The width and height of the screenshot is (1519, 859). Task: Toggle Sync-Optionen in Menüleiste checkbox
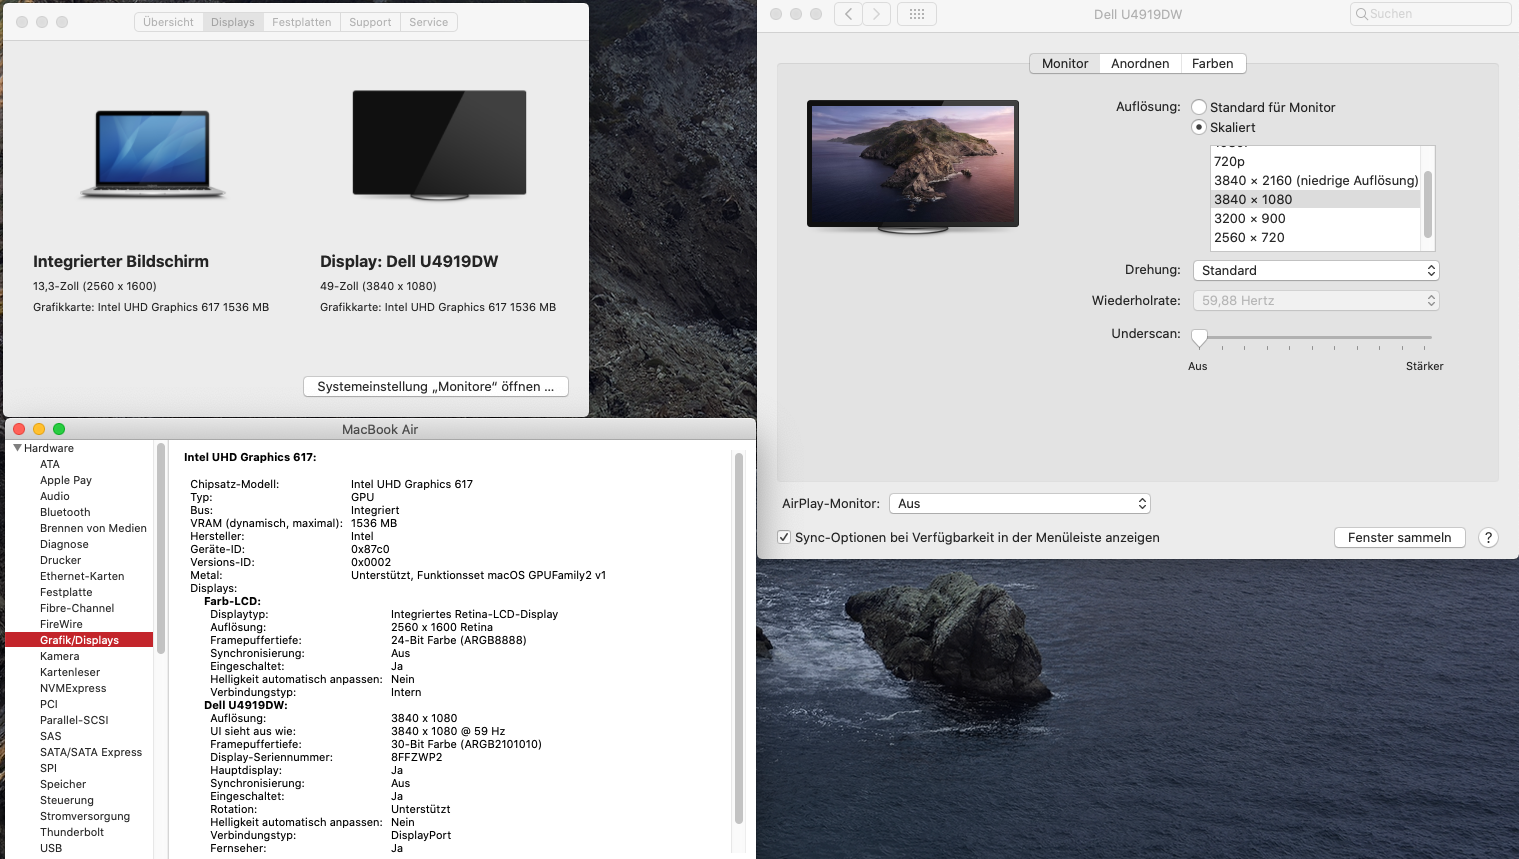pyautogui.click(x=784, y=537)
